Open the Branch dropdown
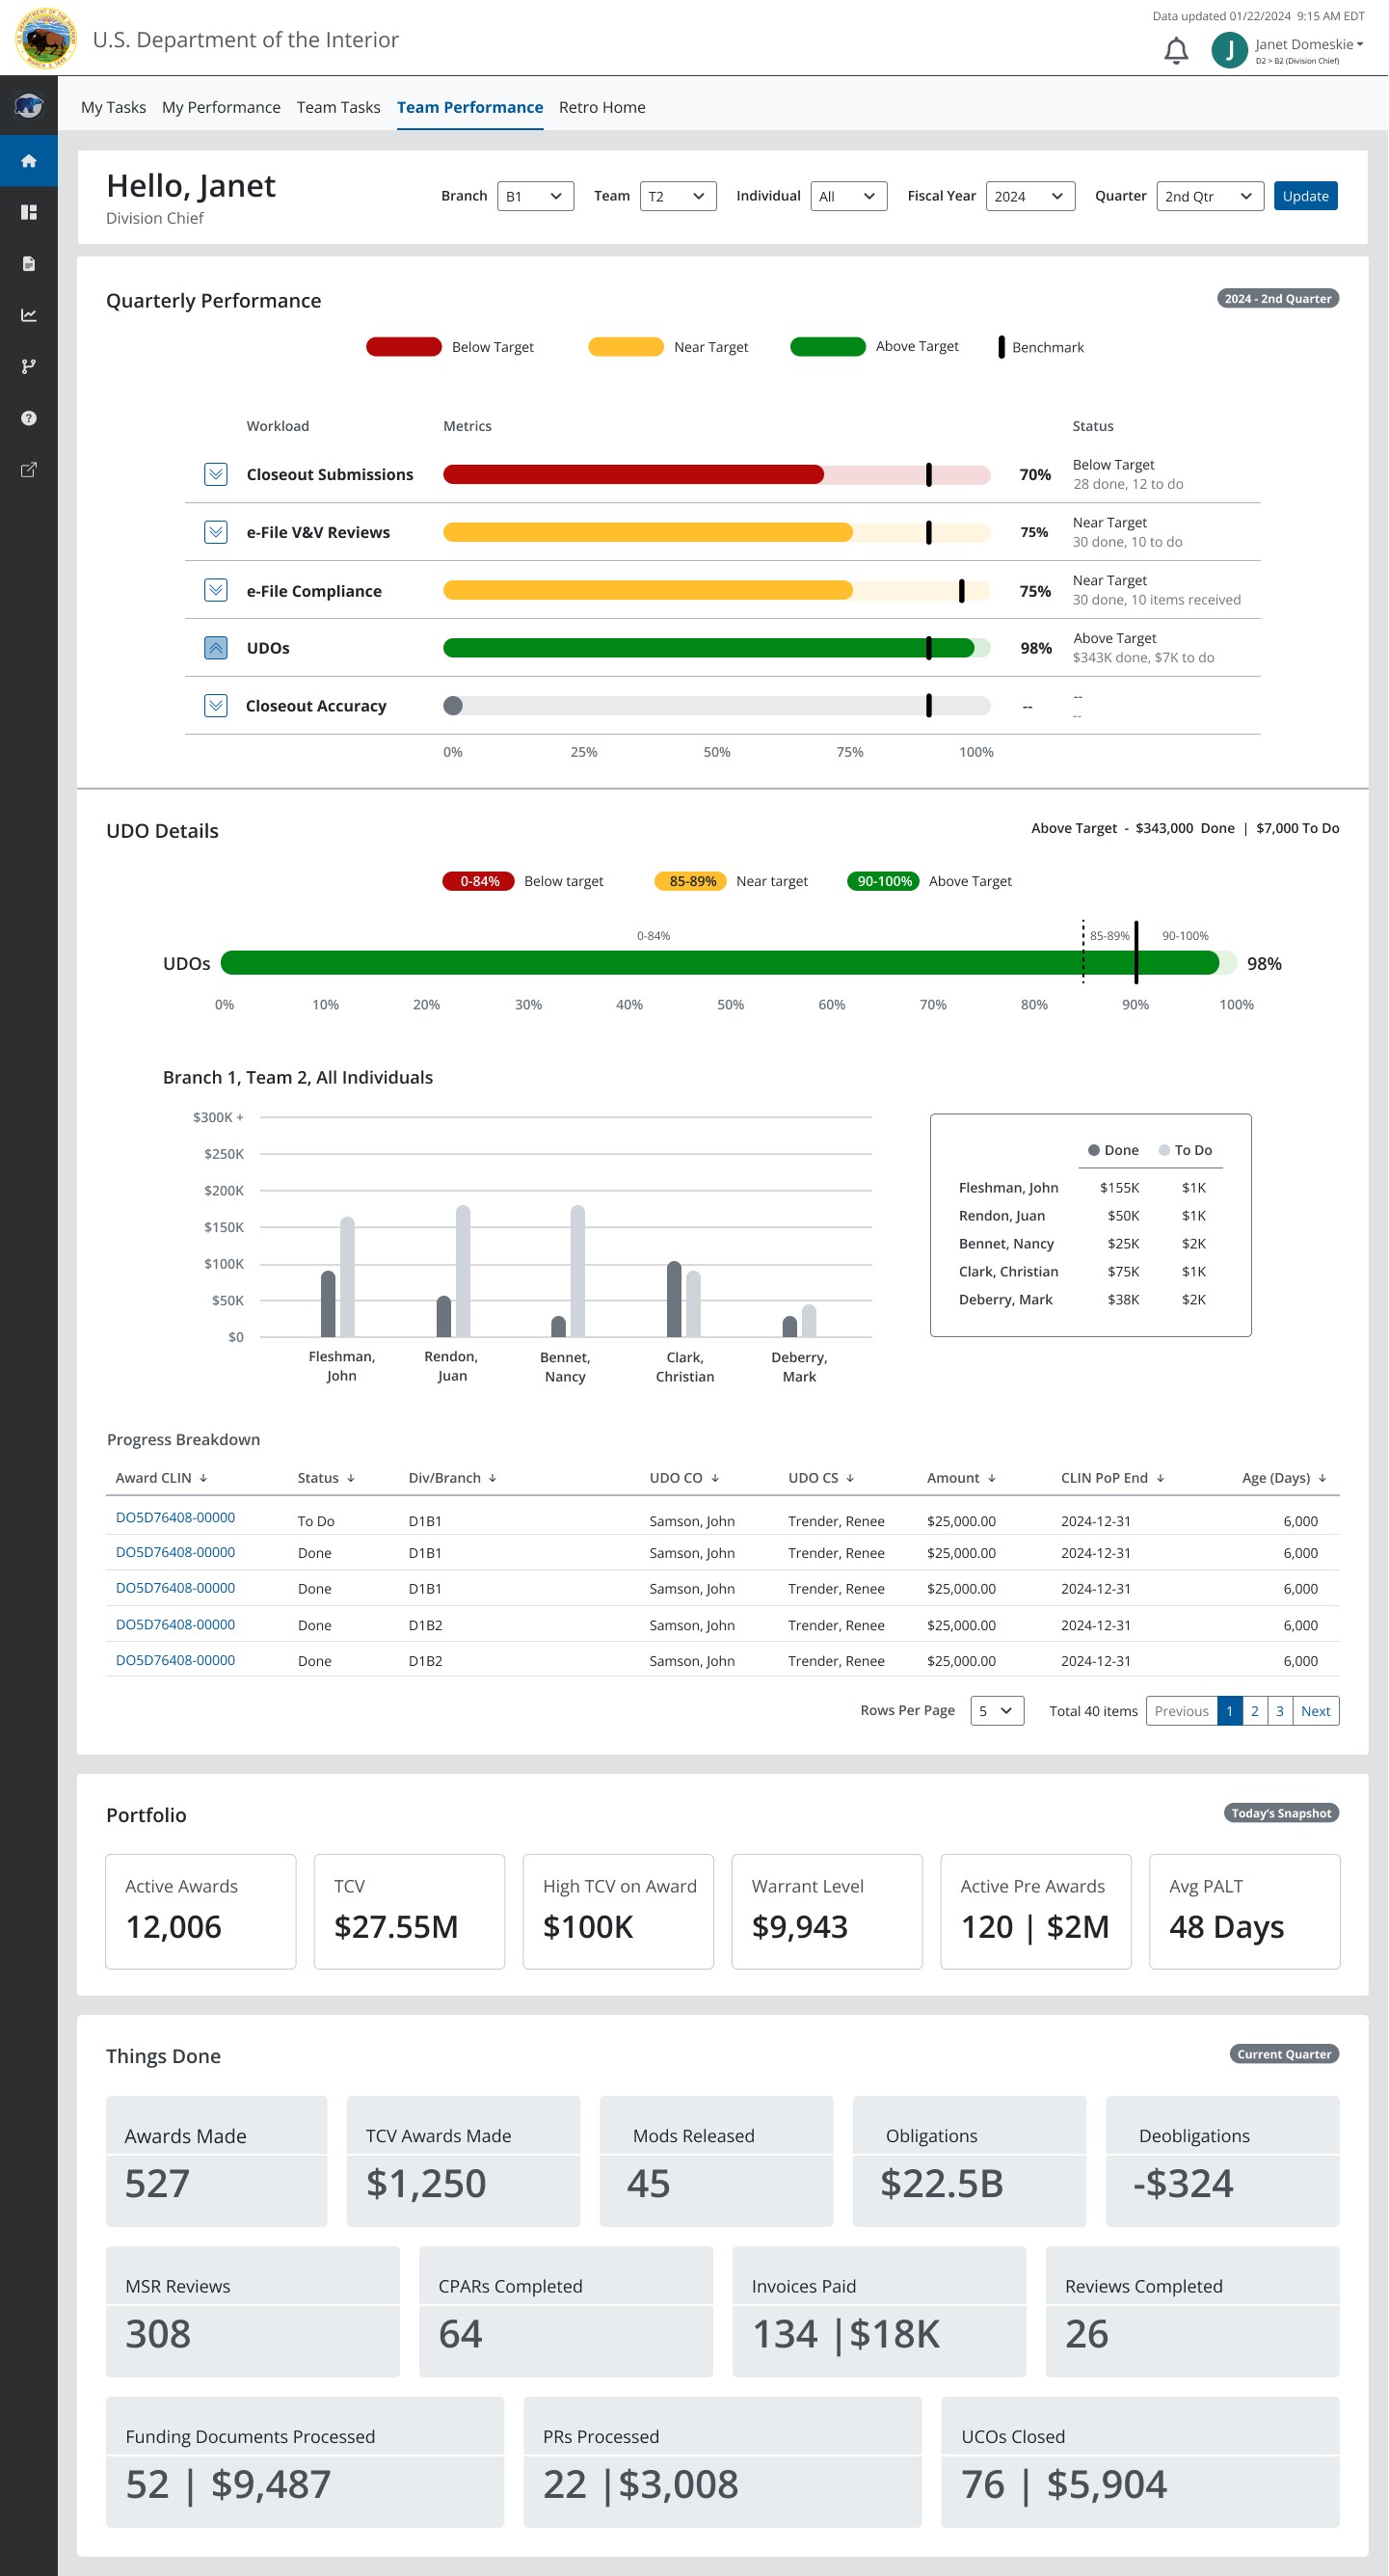The height and width of the screenshot is (2576, 1389). click(536, 196)
